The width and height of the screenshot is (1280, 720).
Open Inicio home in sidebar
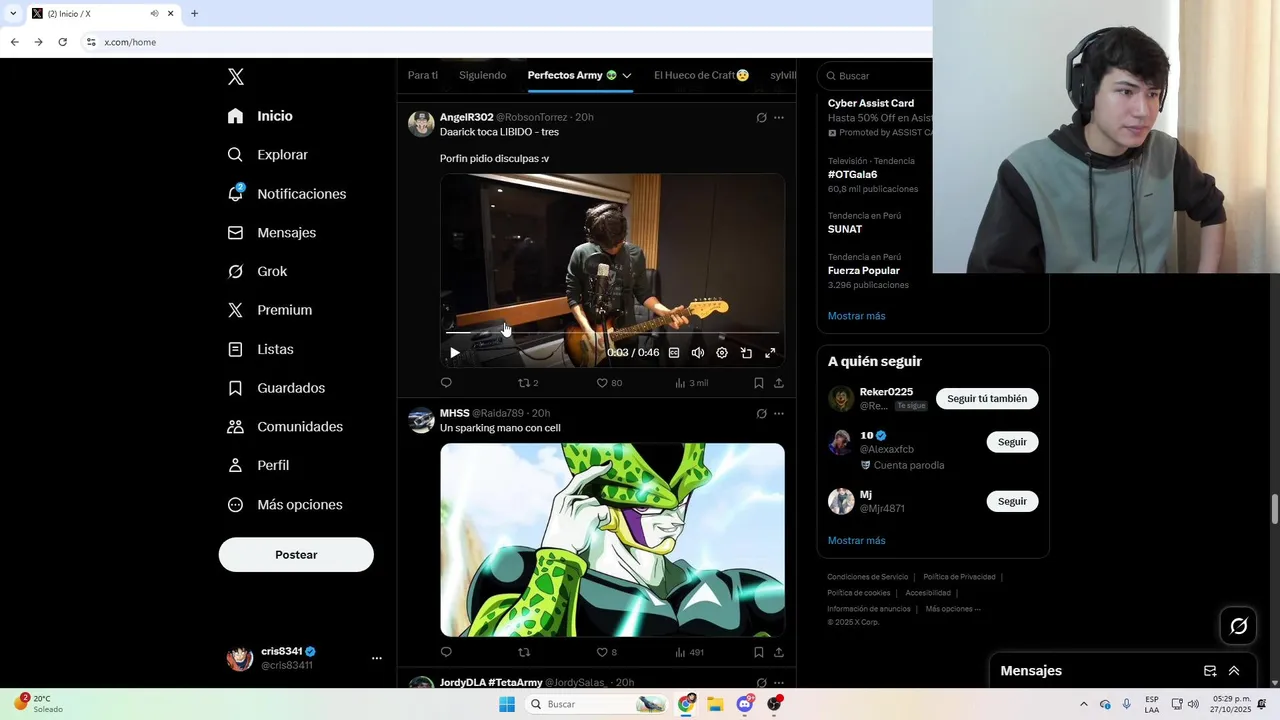(x=260, y=116)
